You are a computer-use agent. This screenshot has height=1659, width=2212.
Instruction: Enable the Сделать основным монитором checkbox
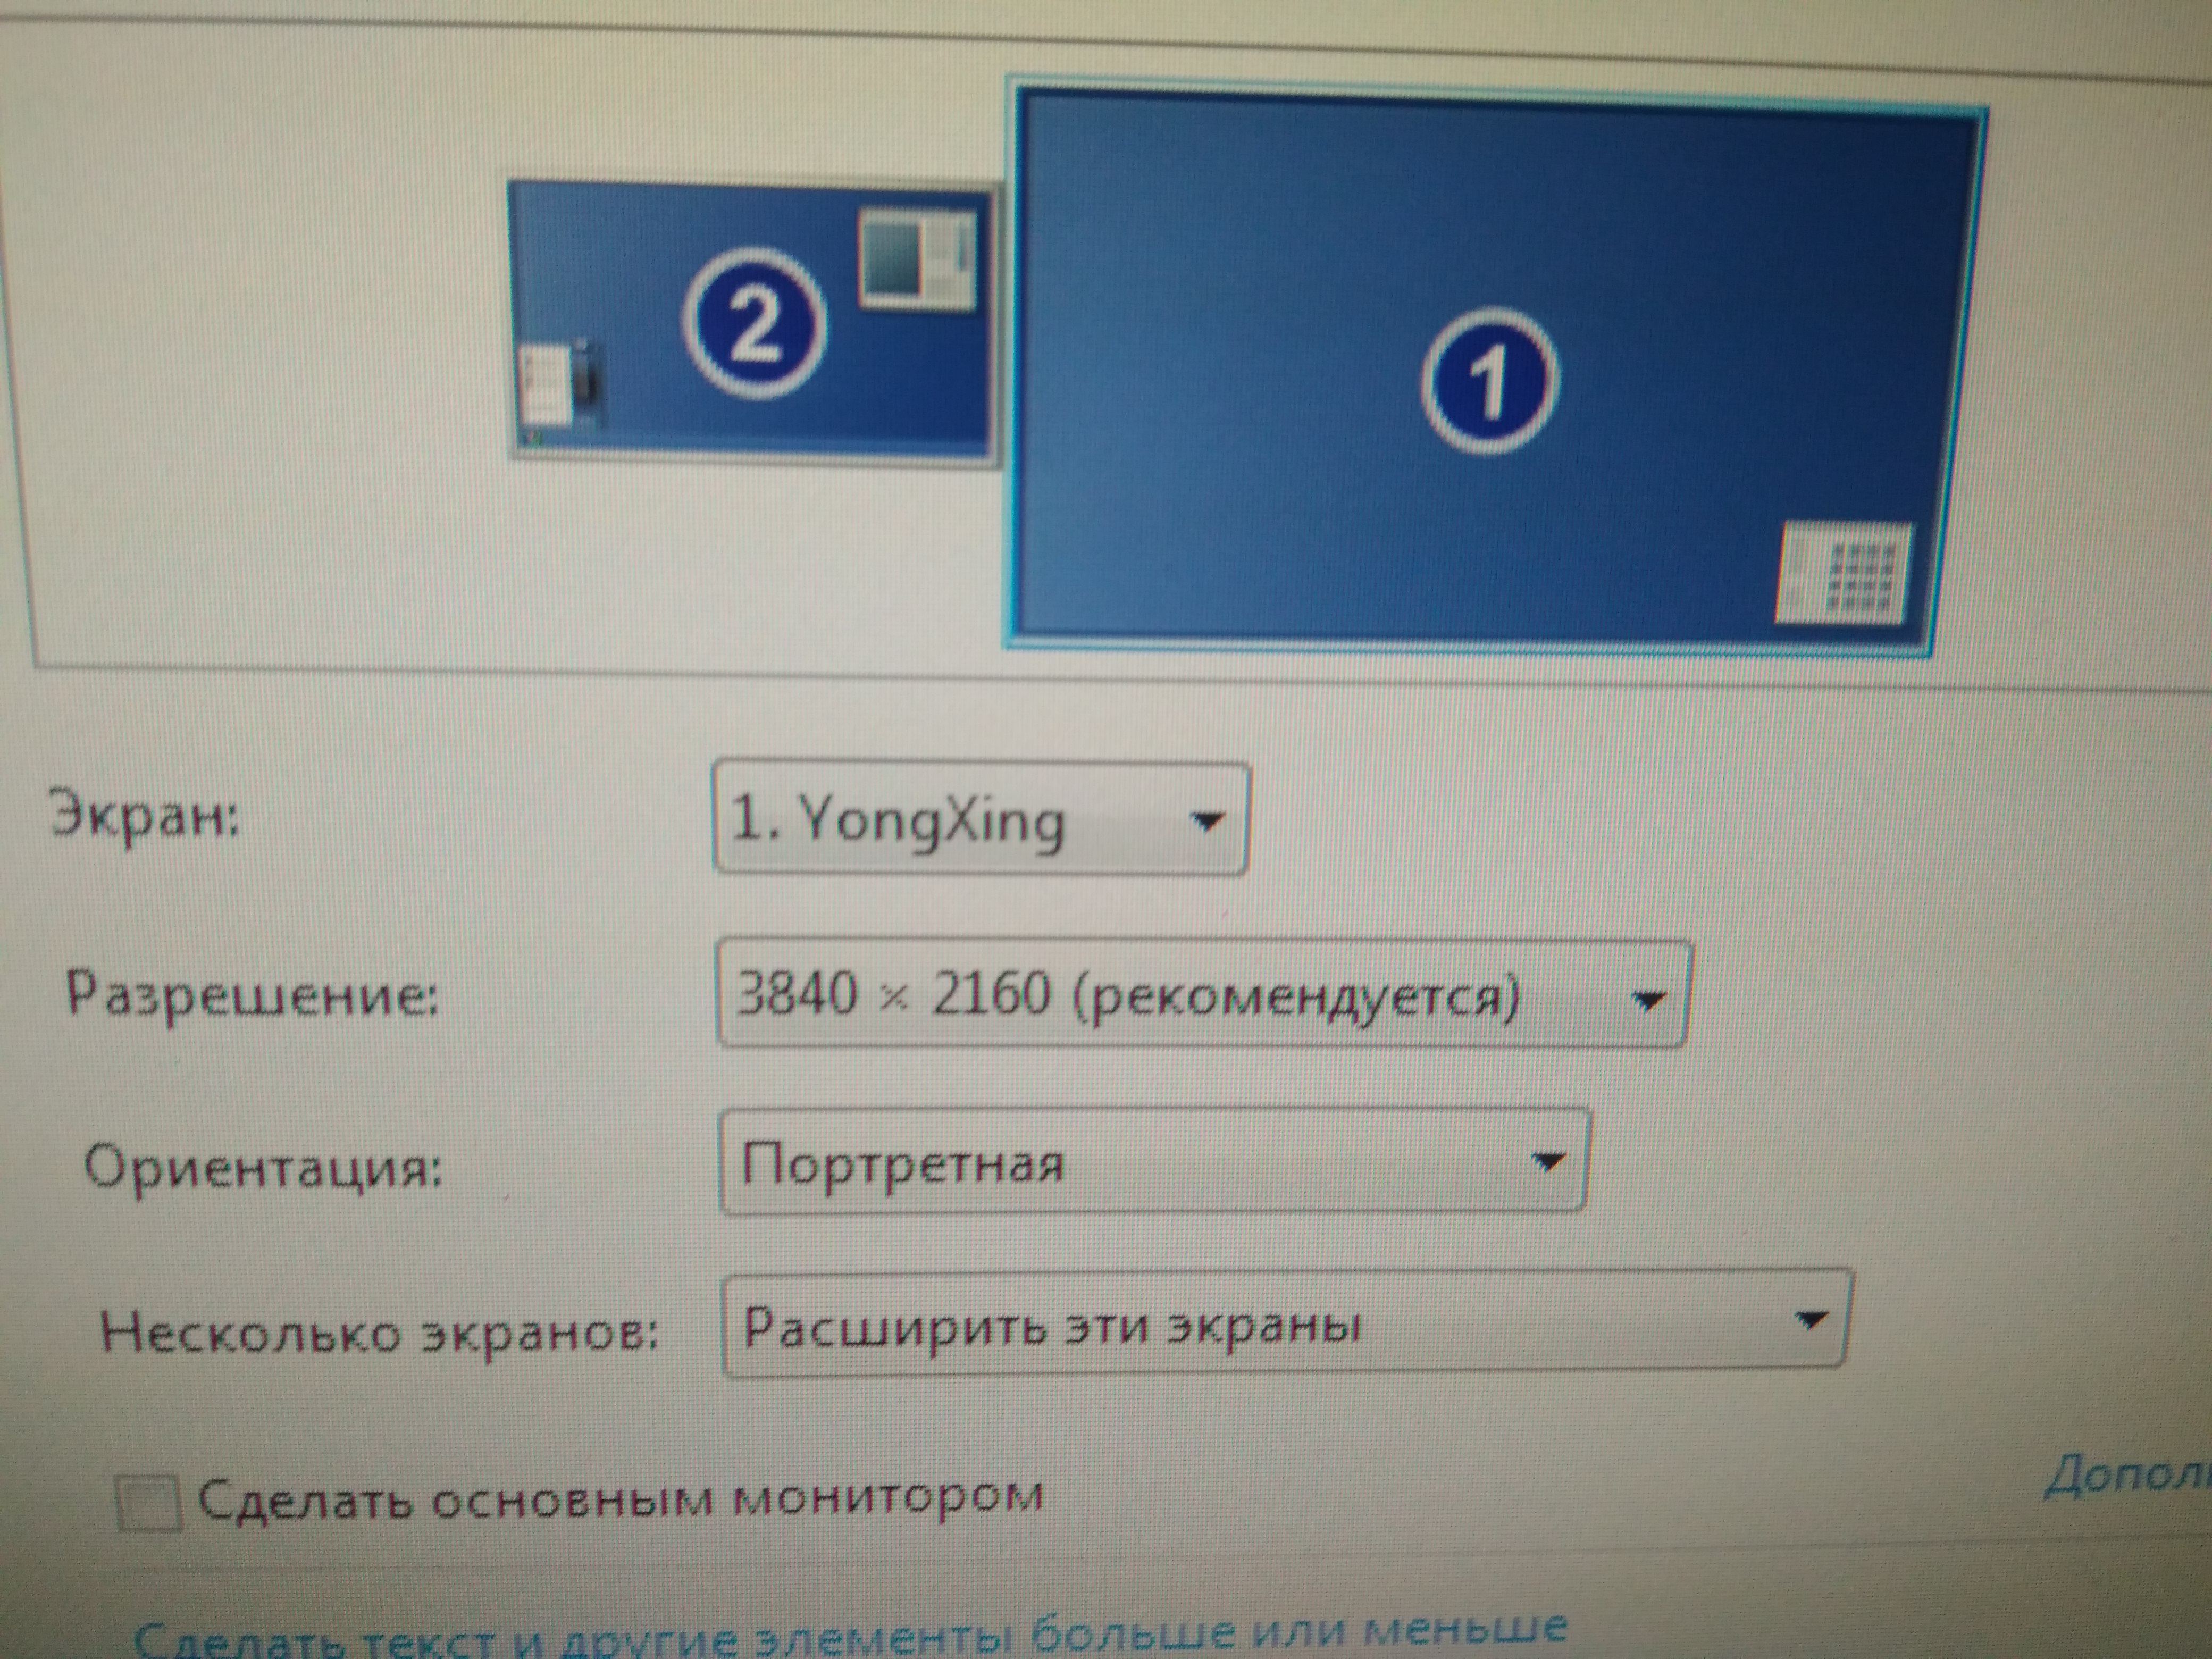click(149, 1503)
